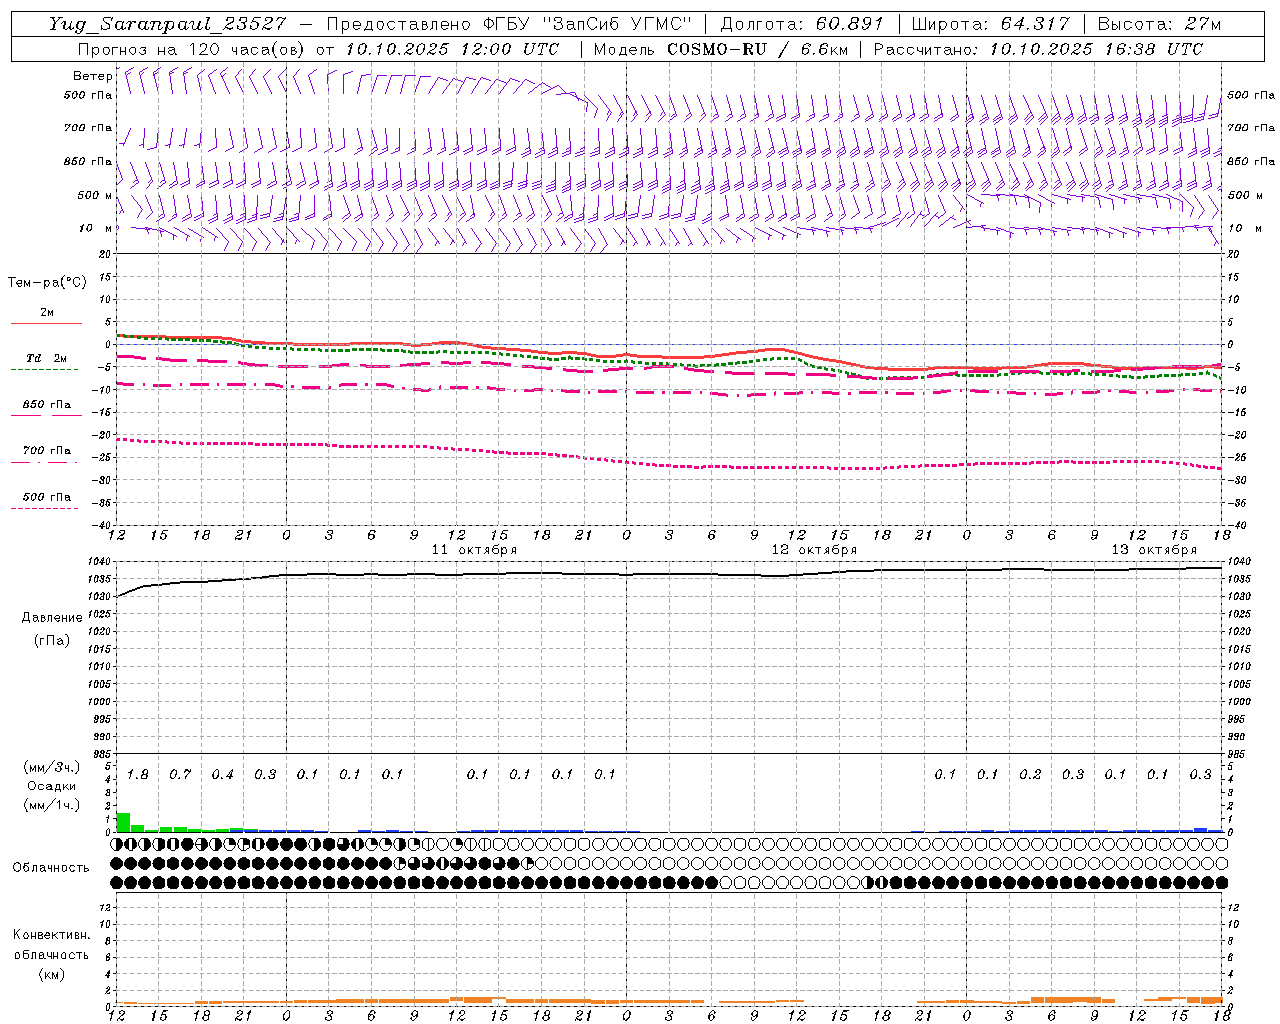Select the Широта: 64.317 header field

[990, 24]
